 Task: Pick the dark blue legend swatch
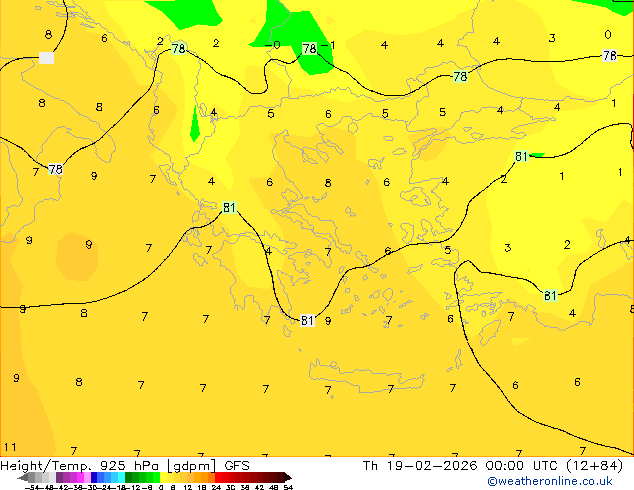pyautogui.click(x=94, y=477)
